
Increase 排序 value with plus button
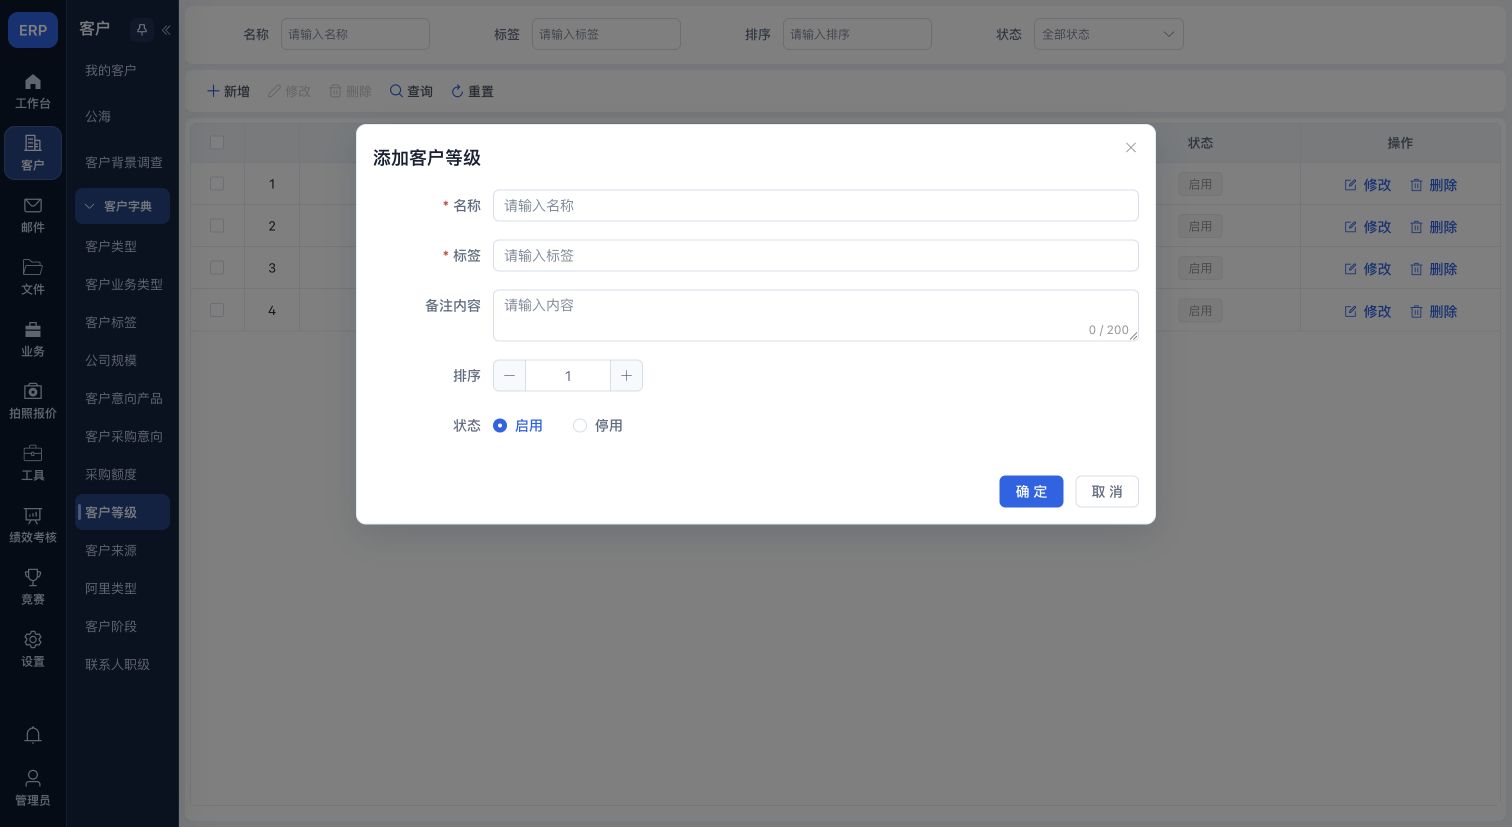pyautogui.click(x=626, y=376)
